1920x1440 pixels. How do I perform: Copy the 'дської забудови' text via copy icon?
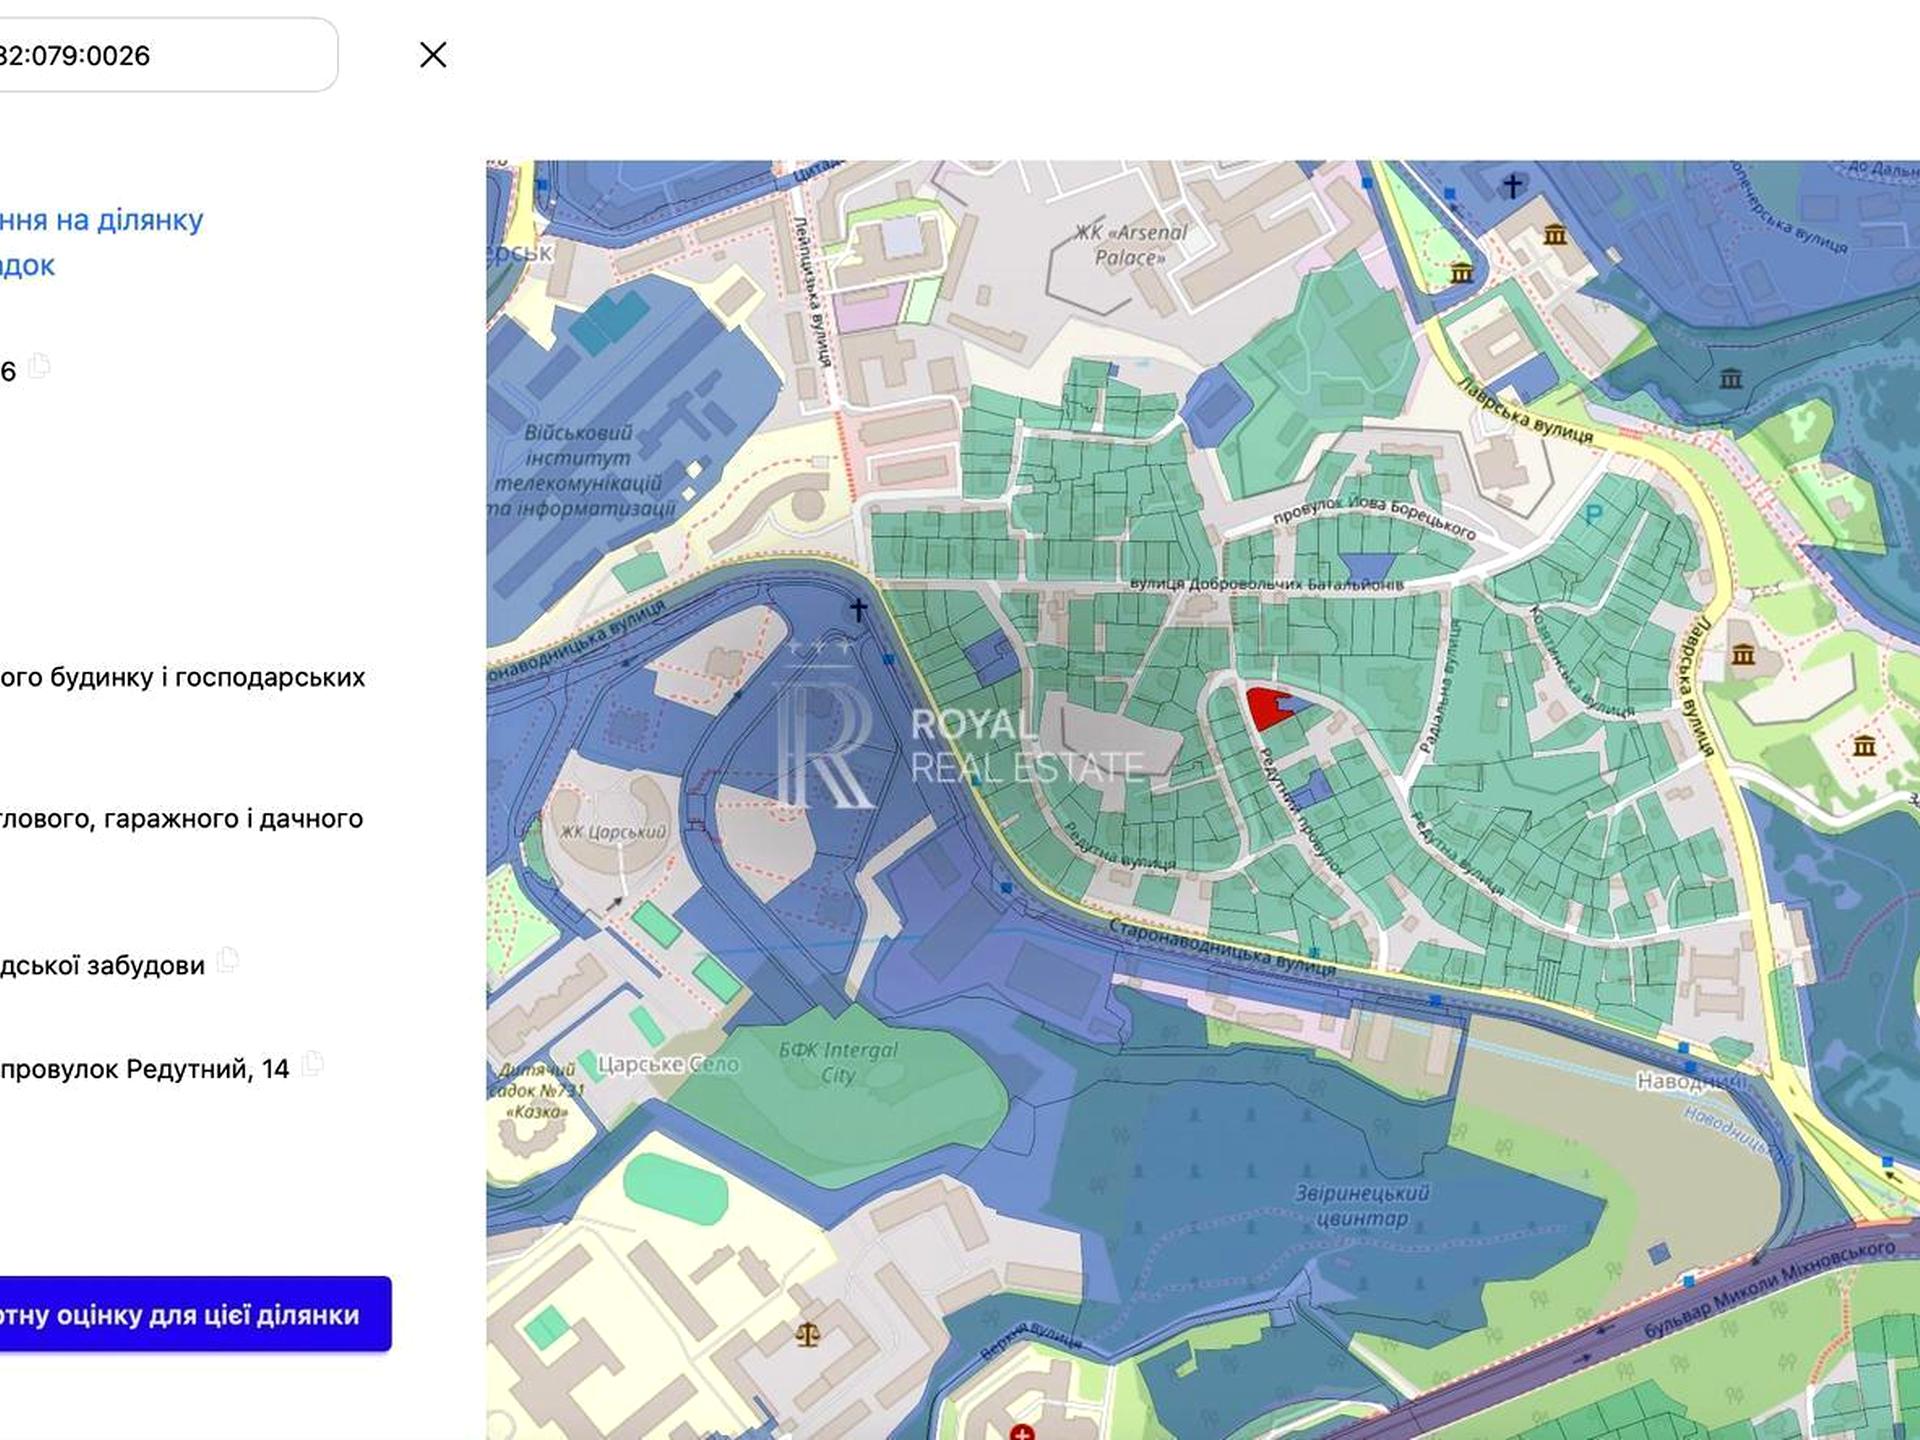(228, 961)
